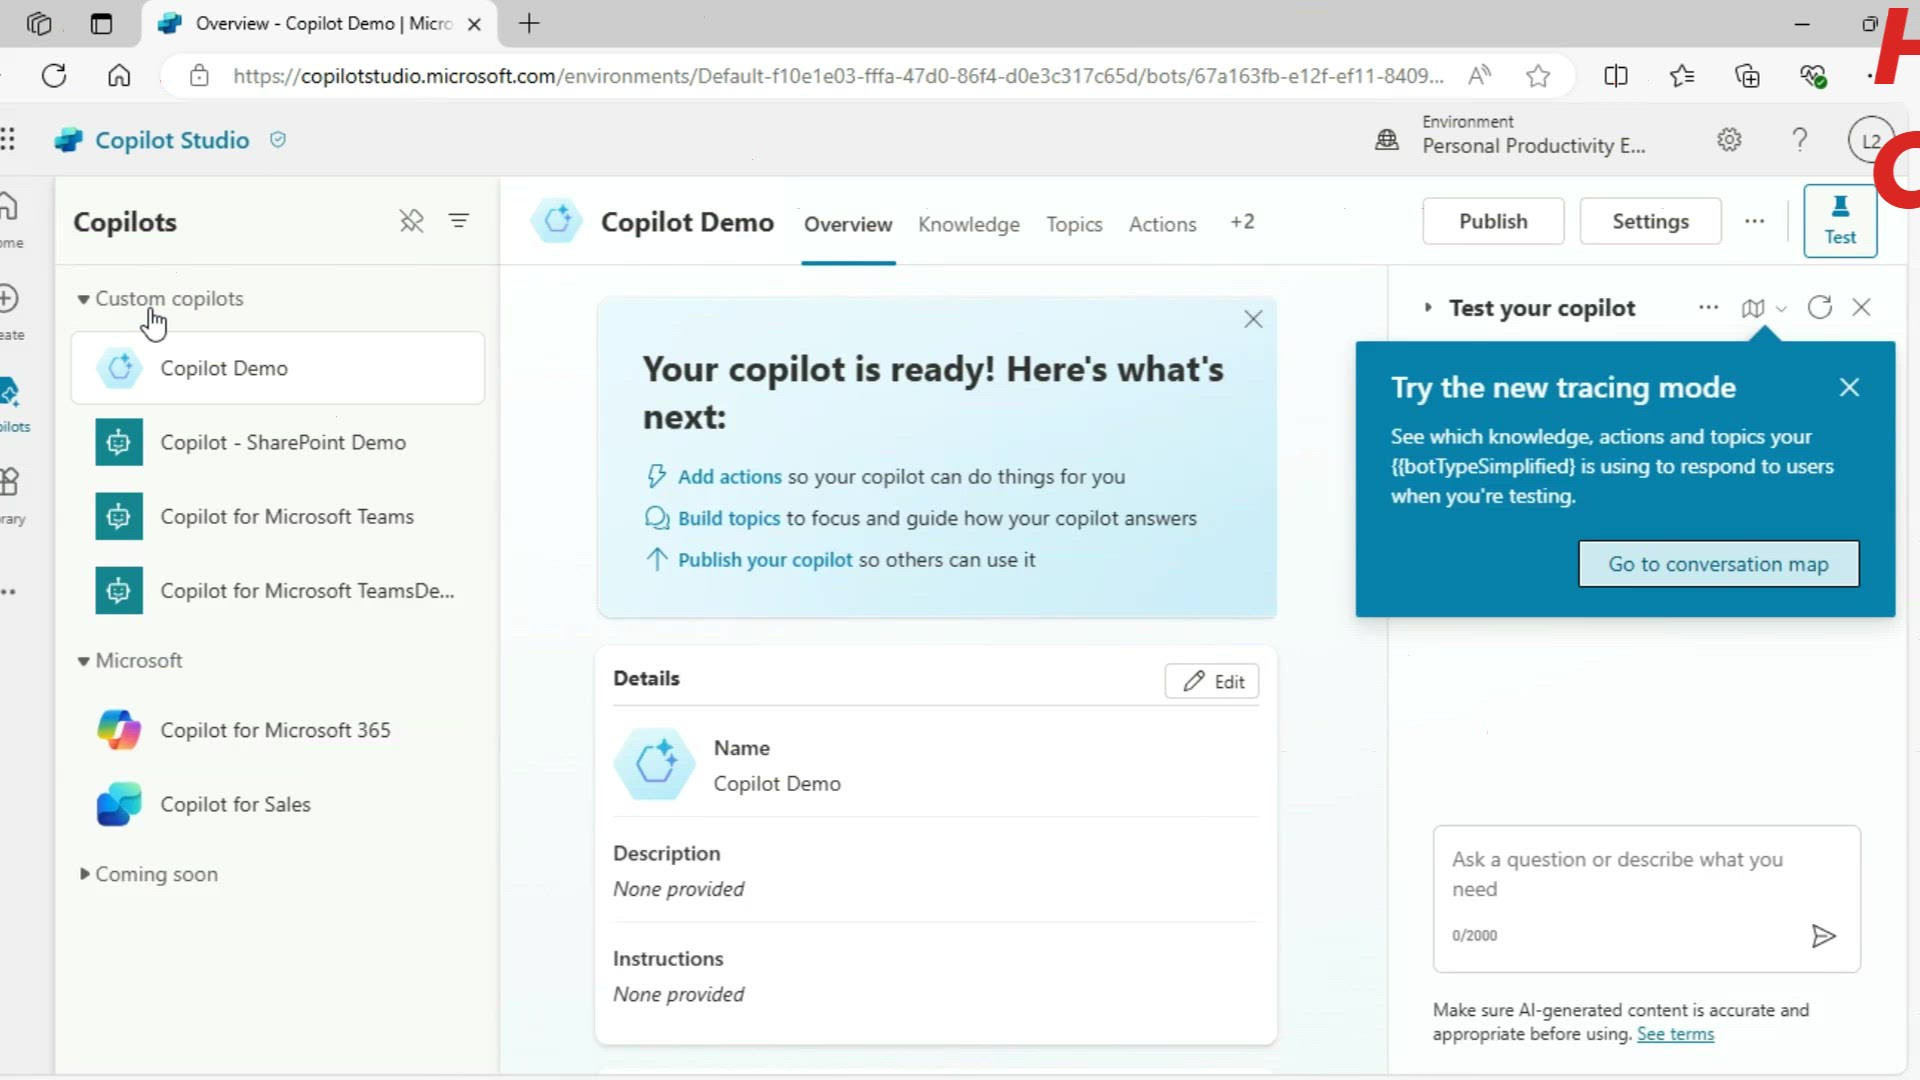Dismiss the copilot is ready banner
This screenshot has height=1080, width=1920.
(1253, 319)
